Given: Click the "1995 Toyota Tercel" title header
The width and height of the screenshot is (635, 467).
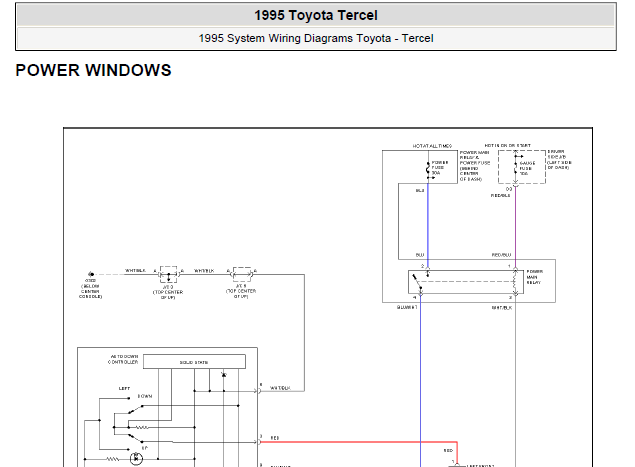Looking at the screenshot, I should click(316, 15).
